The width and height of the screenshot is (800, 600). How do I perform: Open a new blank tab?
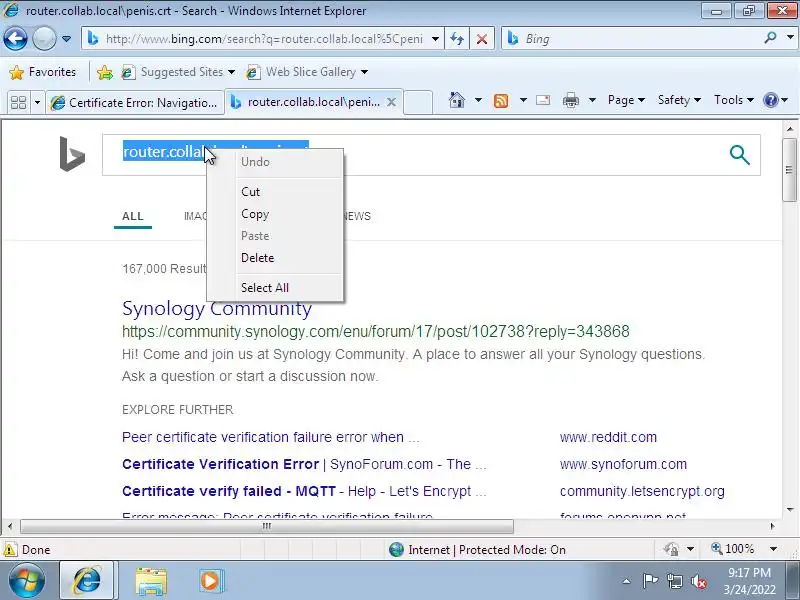pos(418,102)
